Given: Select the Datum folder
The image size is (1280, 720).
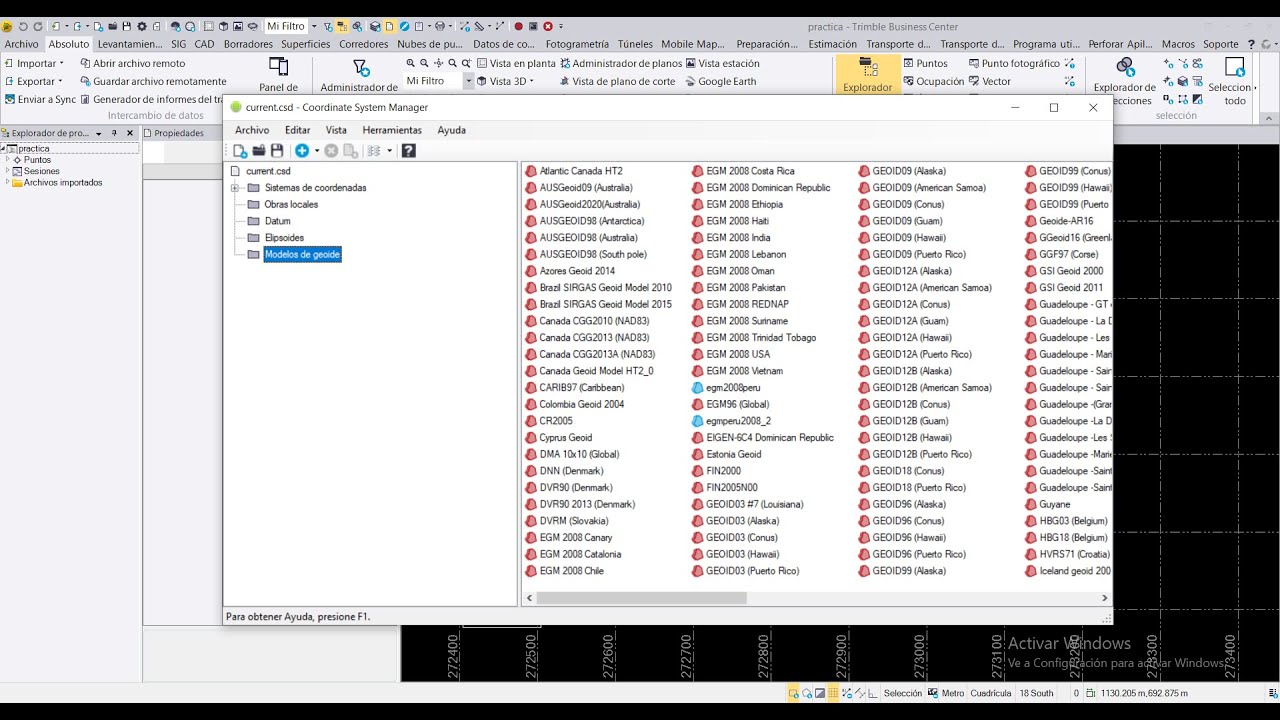Looking at the screenshot, I should click(277, 221).
